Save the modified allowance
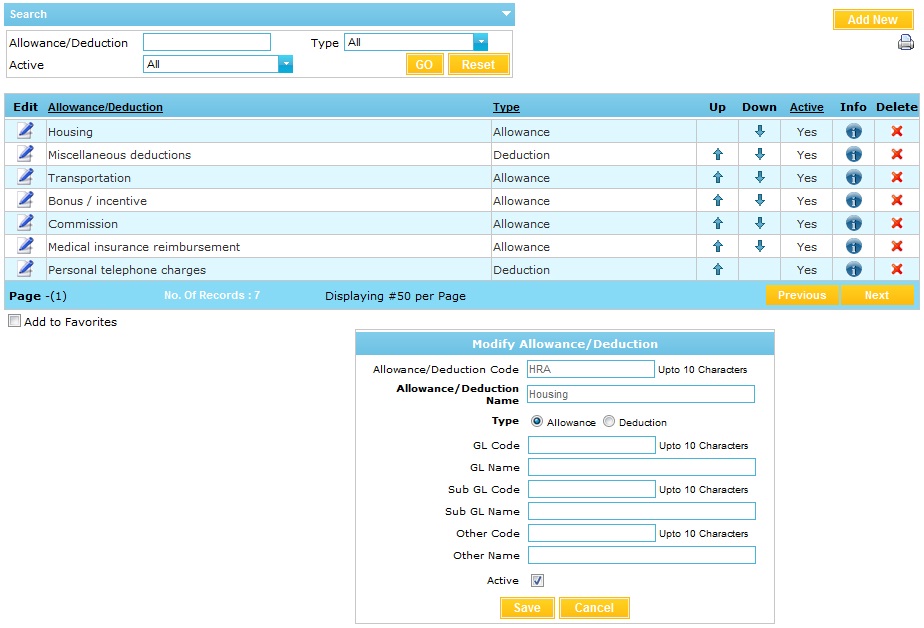The height and width of the screenshot is (628, 924). pyautogui.click(x=527, y=607)
